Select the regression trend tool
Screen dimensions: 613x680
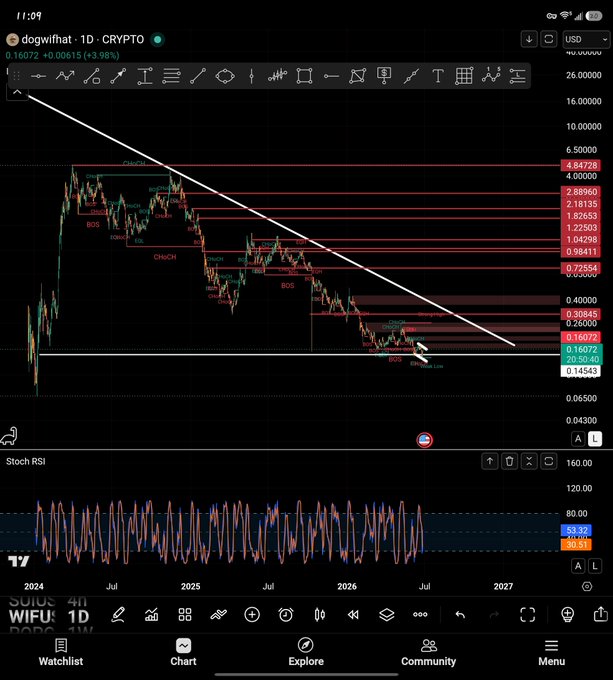tap(411, 76)
